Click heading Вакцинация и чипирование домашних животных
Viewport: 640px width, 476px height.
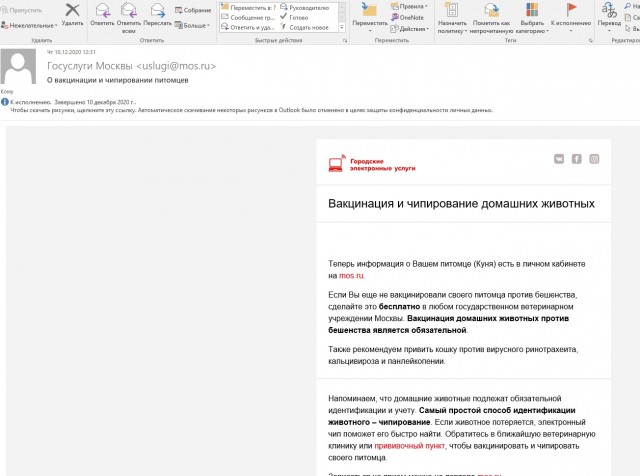tap(461, 203)
